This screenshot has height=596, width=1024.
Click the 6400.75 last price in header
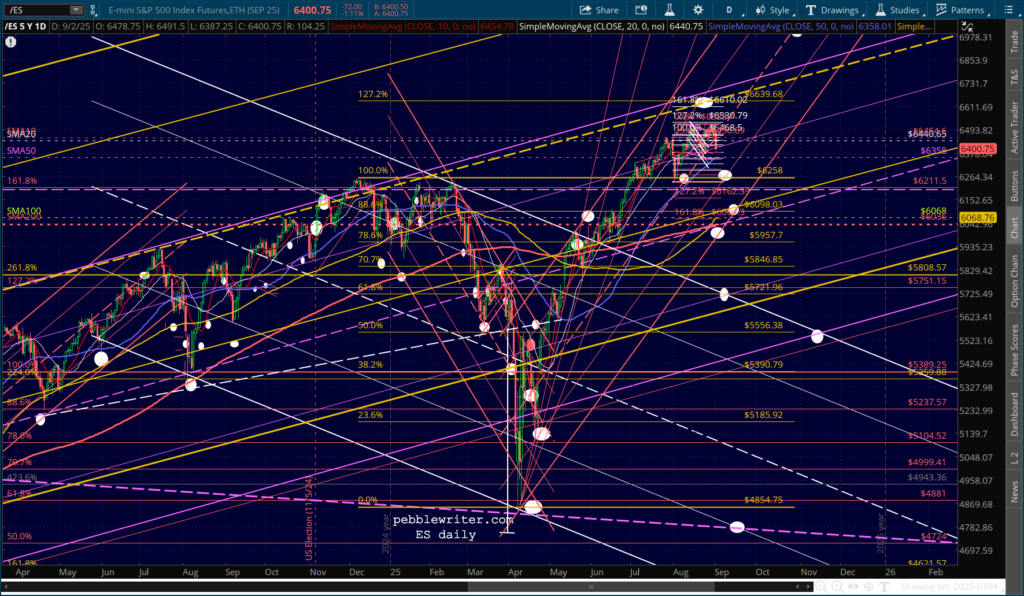click(312, 10)
